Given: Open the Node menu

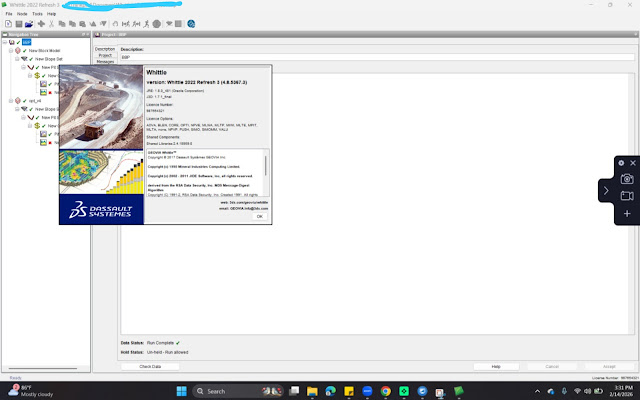Looking at the screenshot, I should coord(22,14).
